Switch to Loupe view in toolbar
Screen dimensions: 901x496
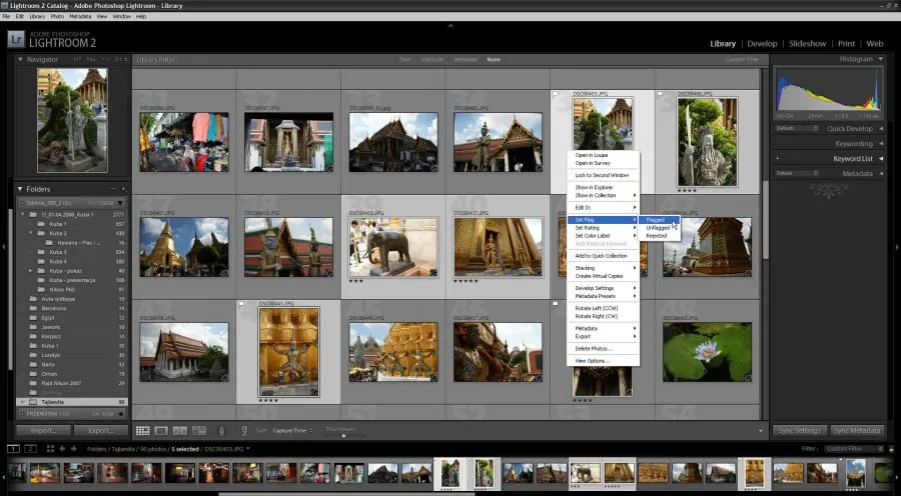click(x=159, y=431)
